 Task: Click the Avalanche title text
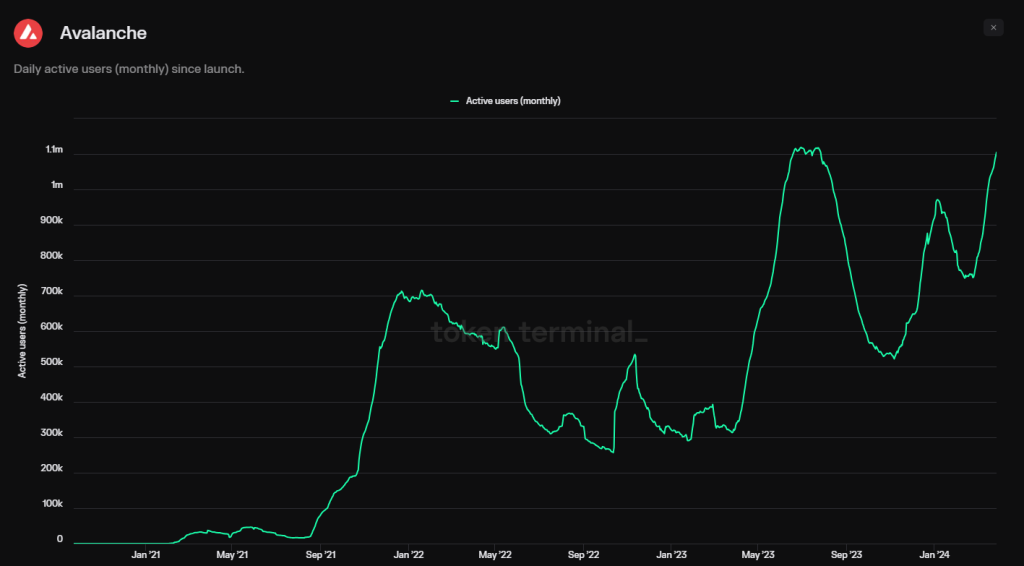click(103, 33)
